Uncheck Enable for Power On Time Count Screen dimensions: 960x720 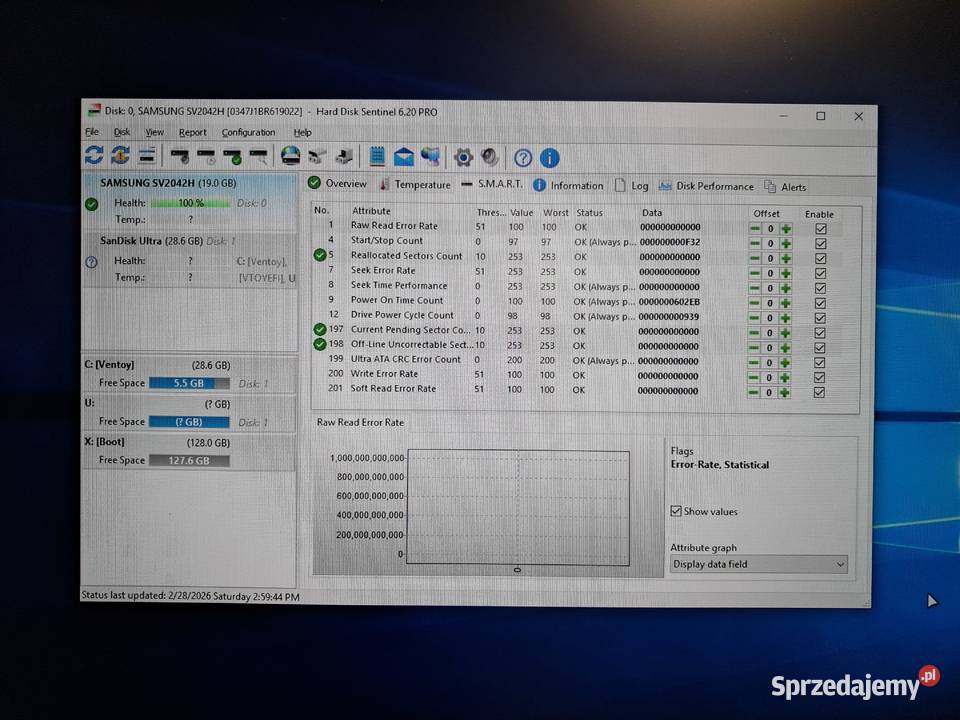pyautogui.click(x=820, y=302)
